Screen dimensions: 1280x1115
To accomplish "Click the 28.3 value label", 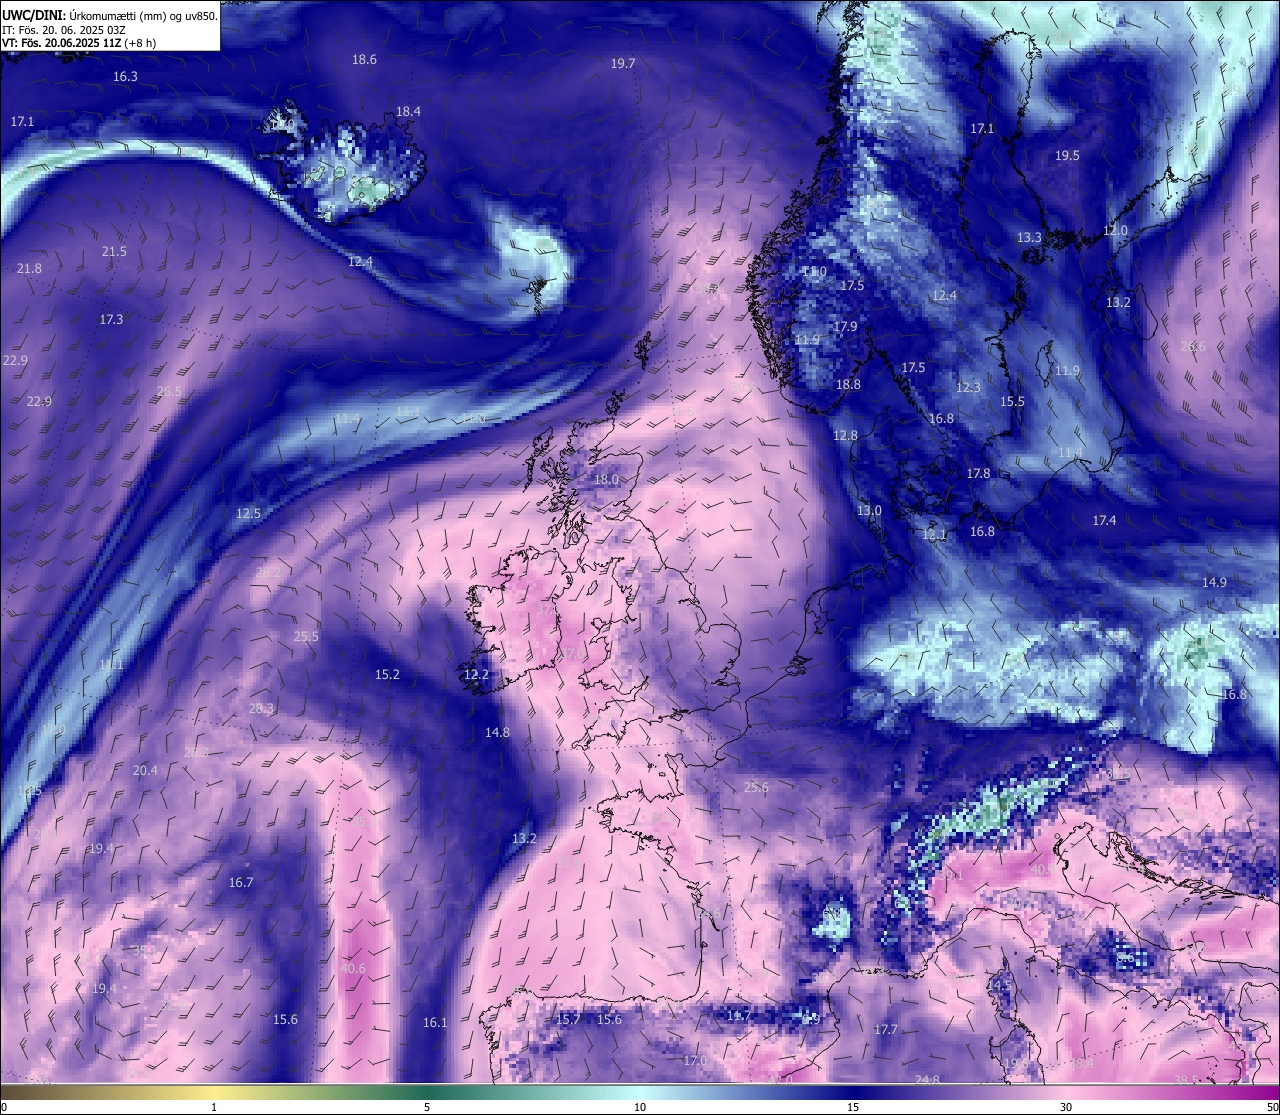I will pyautogui.click(x=261, y=709).
